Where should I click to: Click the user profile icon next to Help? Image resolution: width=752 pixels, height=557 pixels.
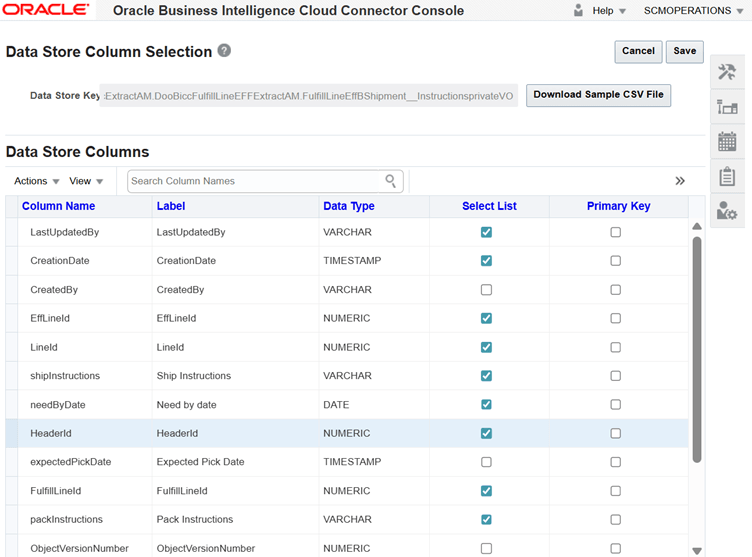tap(578, 11)
